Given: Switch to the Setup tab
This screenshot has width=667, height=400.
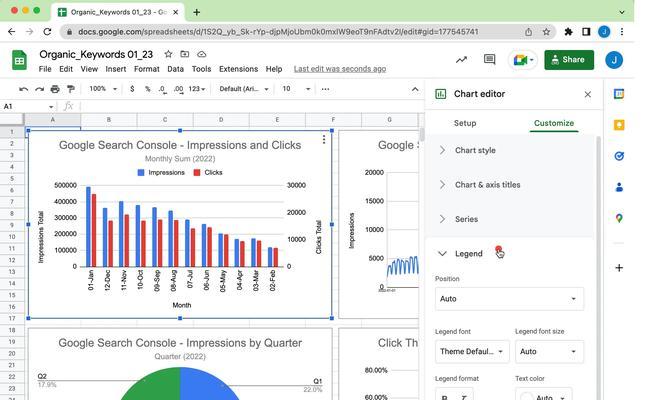Looking at the screenshot, I should pos(465,123).
